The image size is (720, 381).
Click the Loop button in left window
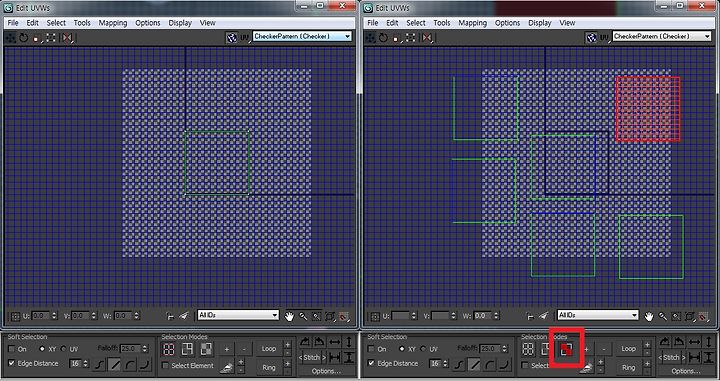coord(269,349)
